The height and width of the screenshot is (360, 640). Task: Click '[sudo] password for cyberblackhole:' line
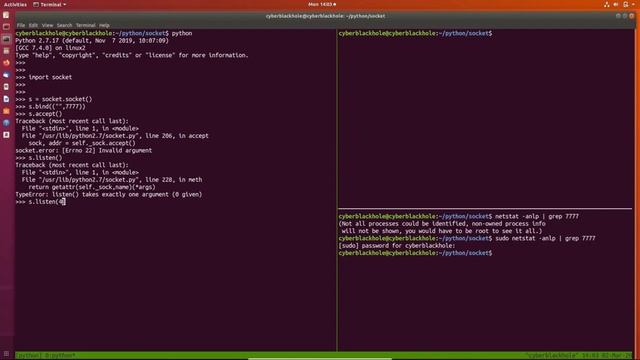pyautogui.click(x=397, y=246)
